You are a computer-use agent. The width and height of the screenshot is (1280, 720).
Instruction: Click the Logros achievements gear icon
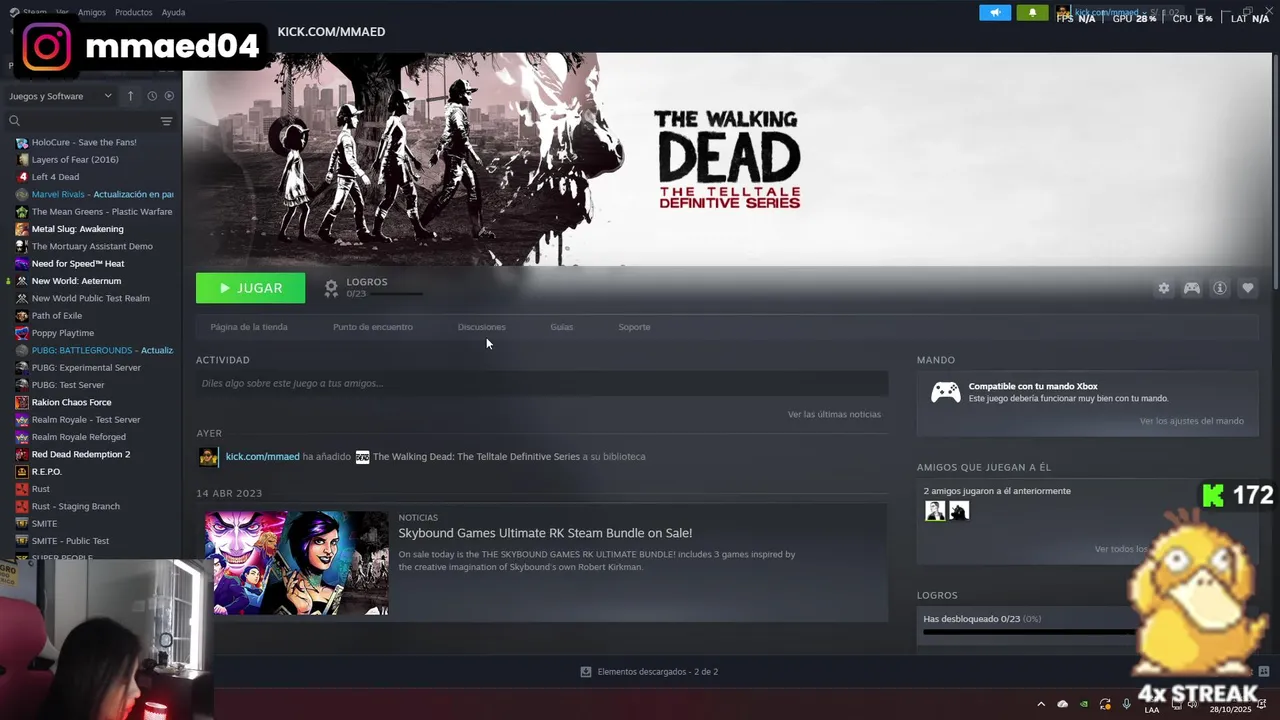click(x=331, y=288)
